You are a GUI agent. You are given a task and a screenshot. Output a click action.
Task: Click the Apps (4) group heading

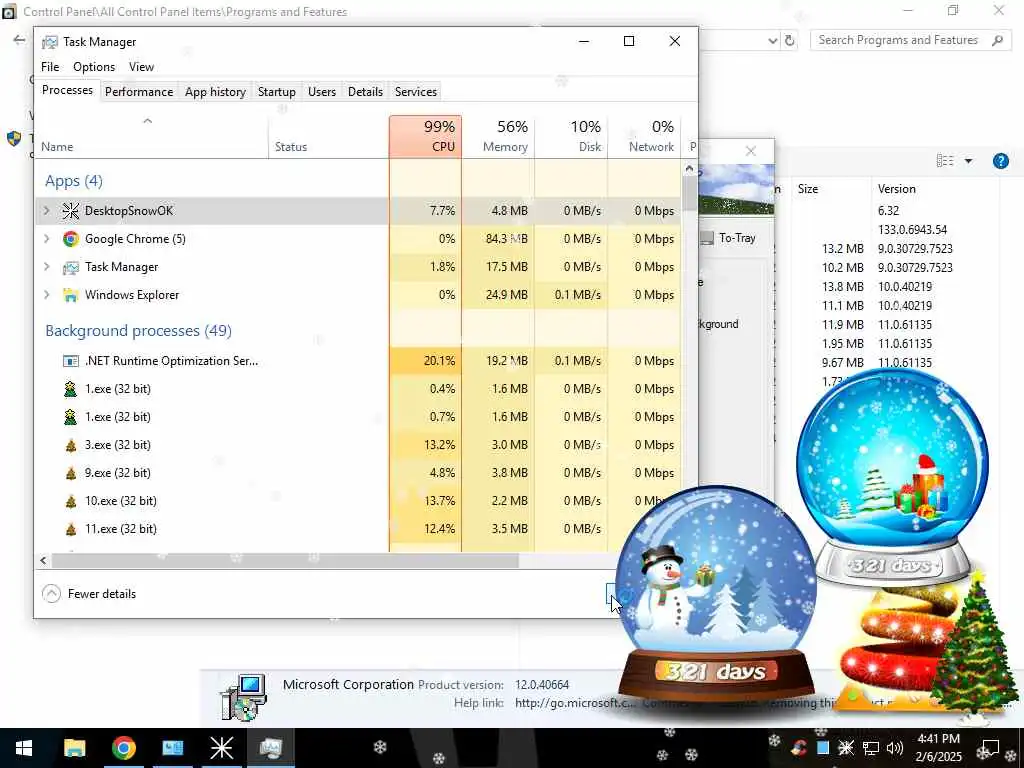(x=74, y=181)
